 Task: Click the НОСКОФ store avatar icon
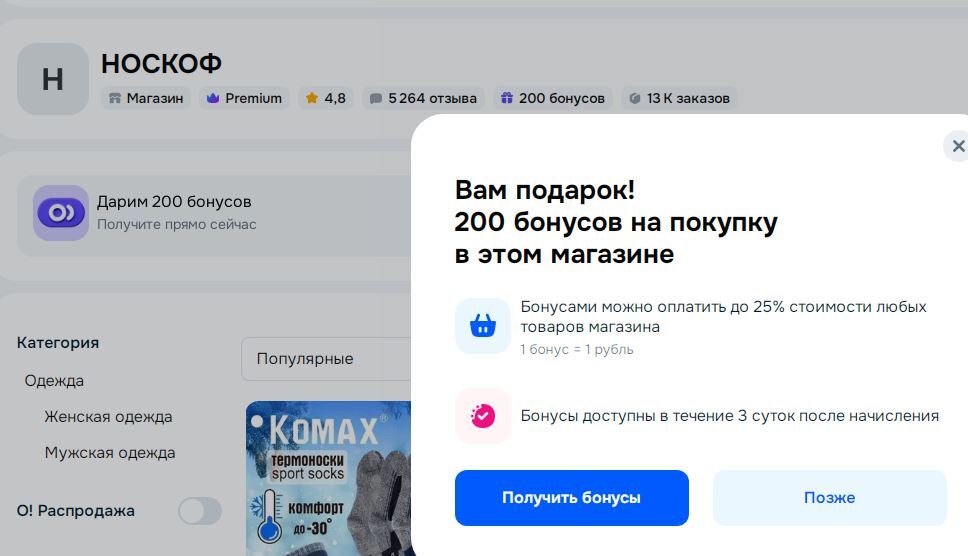click(x=53, y=79)
